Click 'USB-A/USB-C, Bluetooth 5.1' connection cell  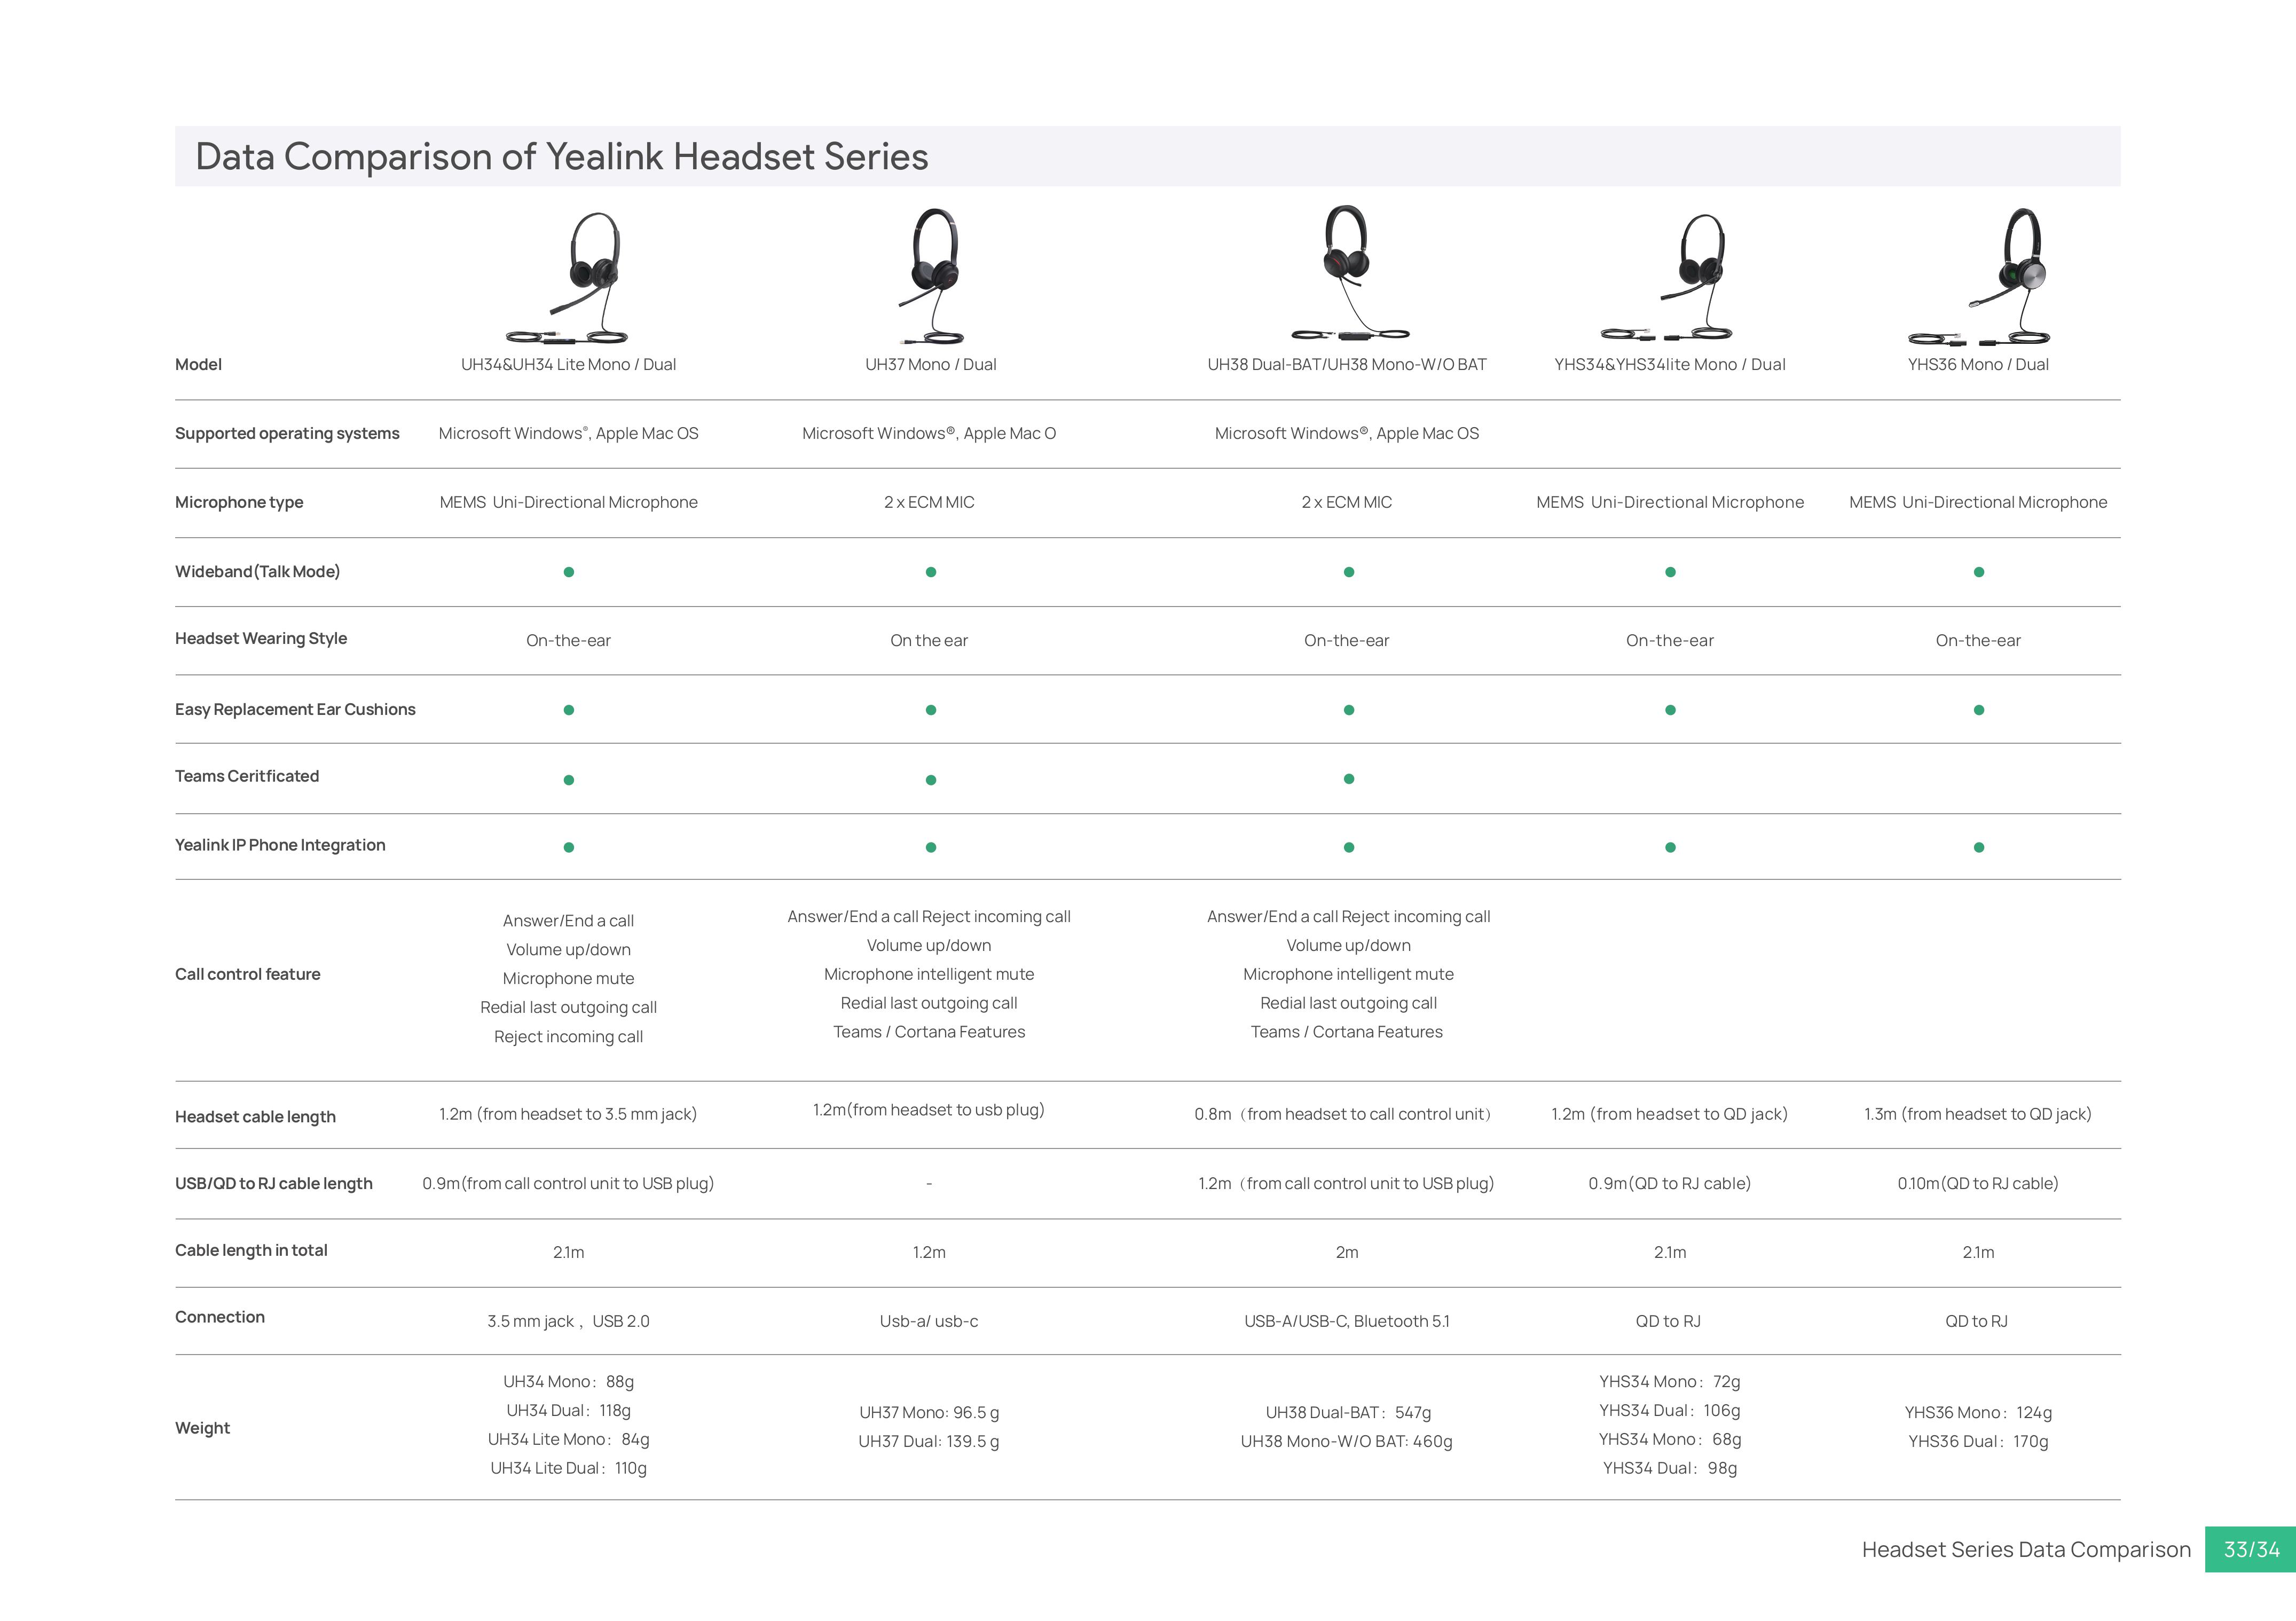pos(1347,1322)
